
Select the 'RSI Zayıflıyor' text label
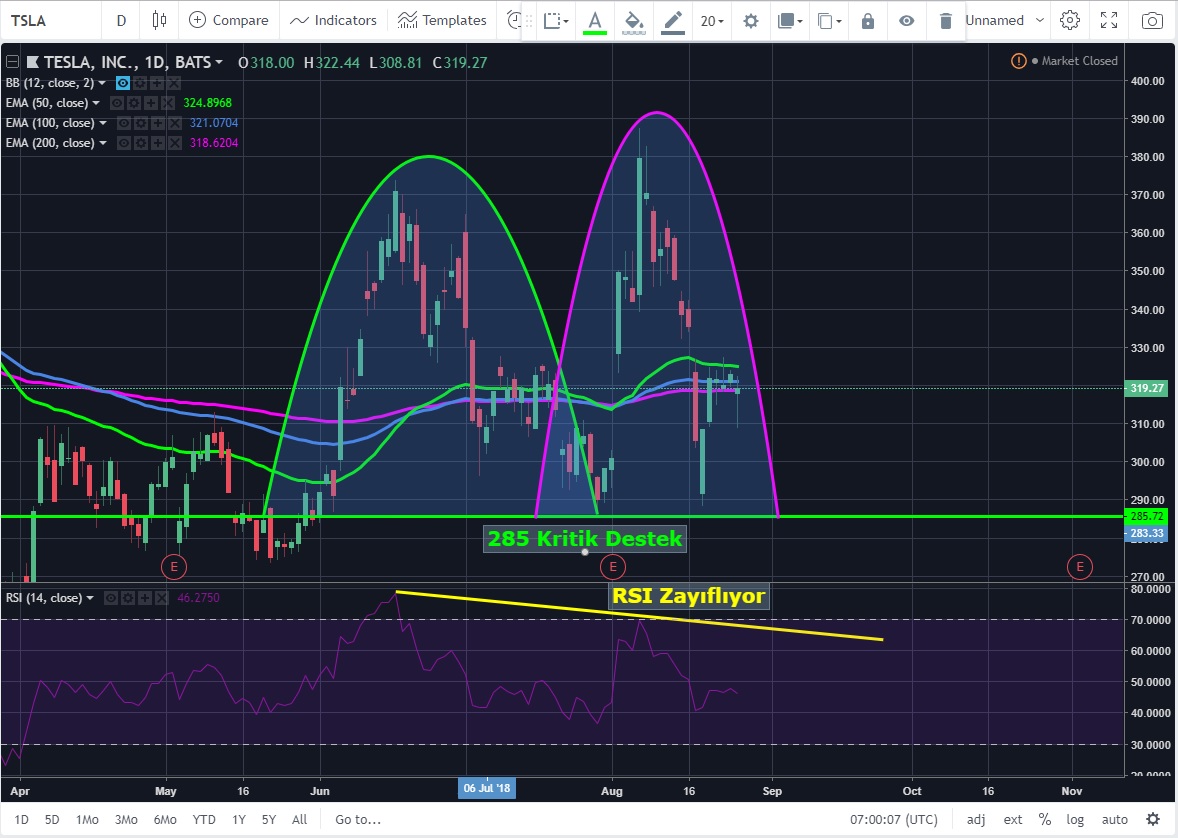click(x=688, y=596)
